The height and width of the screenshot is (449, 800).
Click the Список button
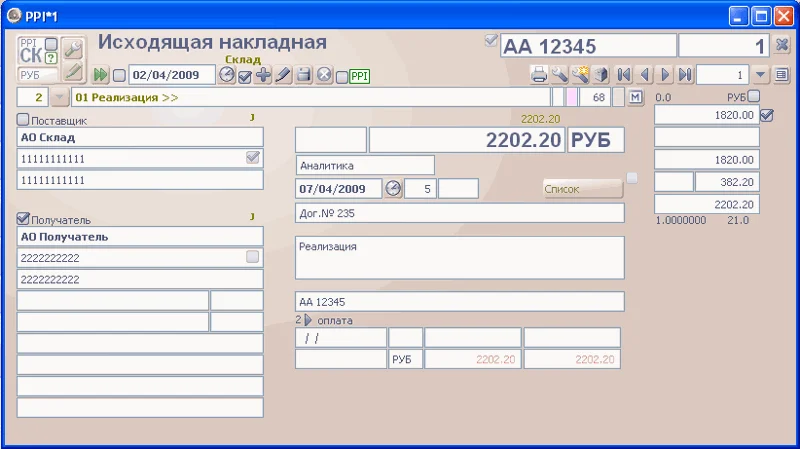coord(583,189)
